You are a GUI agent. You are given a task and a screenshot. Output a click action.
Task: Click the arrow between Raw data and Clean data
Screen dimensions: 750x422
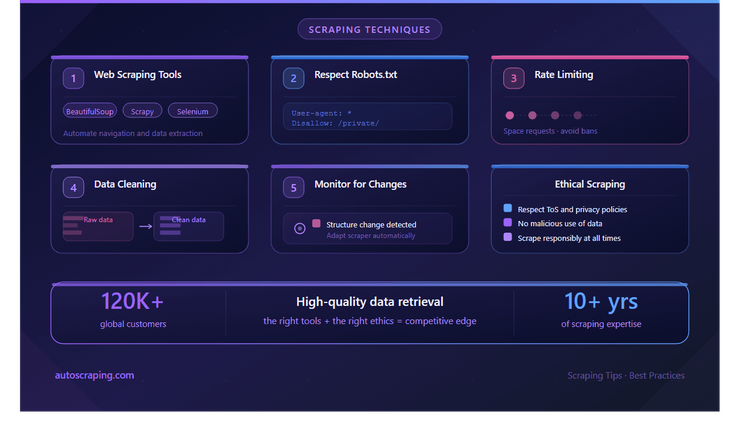coord(145,226)
